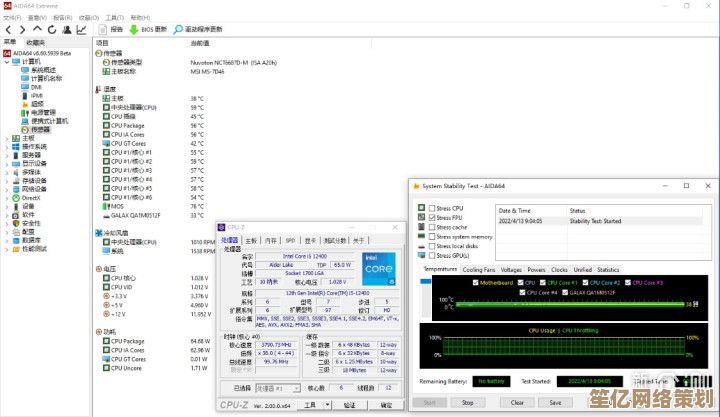Image resolution: width=720 pixels, height=417 pixels.
Task: Select the DirectX tree node
Action: 31,198
